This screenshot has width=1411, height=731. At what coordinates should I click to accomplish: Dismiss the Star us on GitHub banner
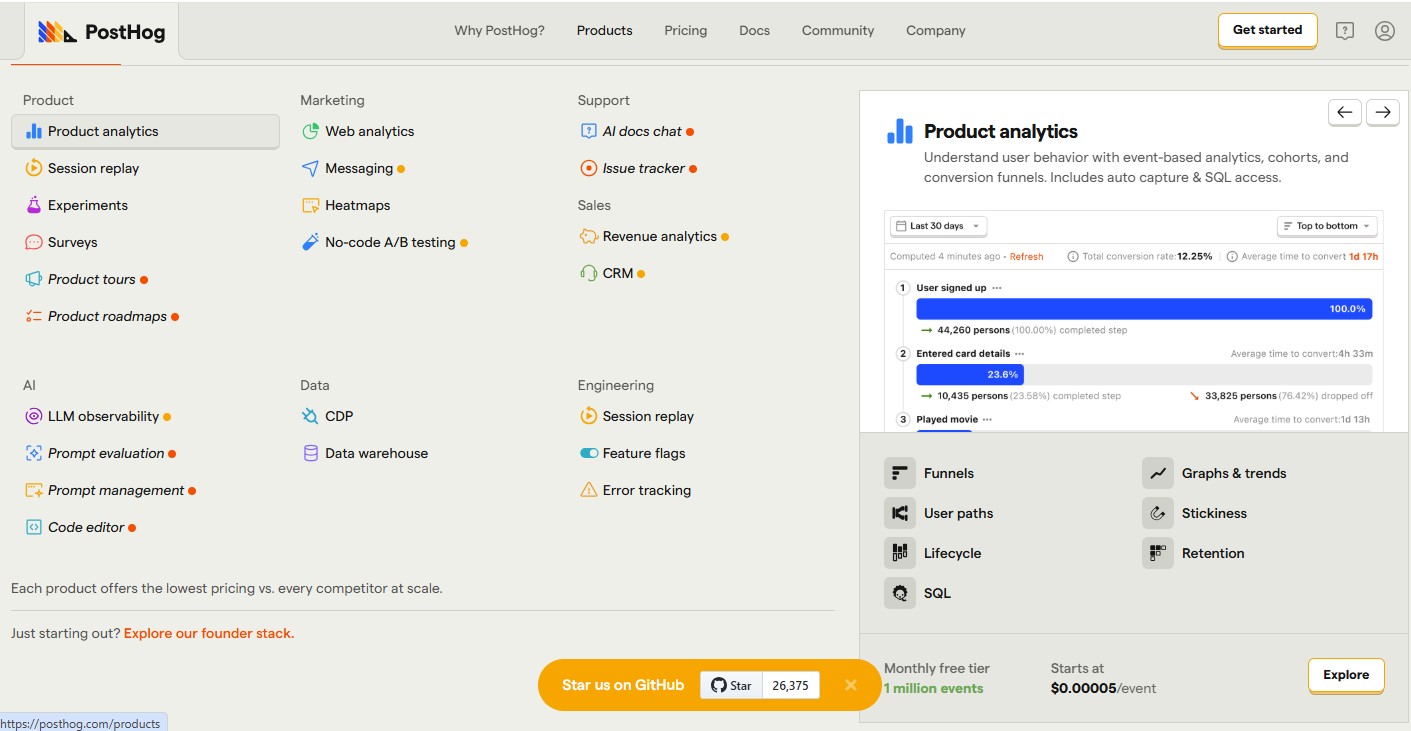click(851, 685)
